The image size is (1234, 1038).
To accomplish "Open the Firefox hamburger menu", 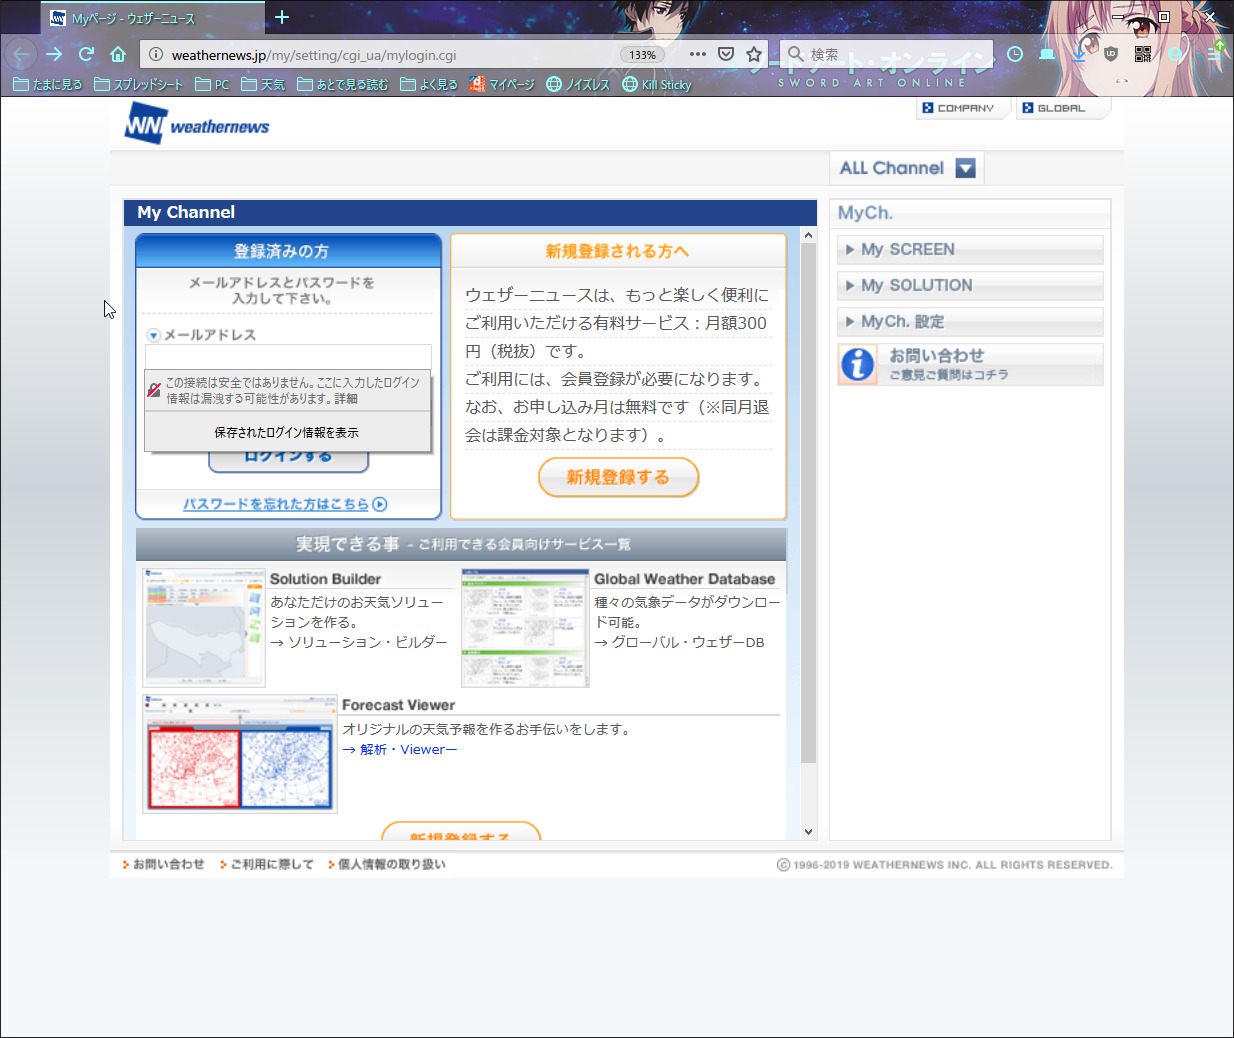I will [1214, 54].
